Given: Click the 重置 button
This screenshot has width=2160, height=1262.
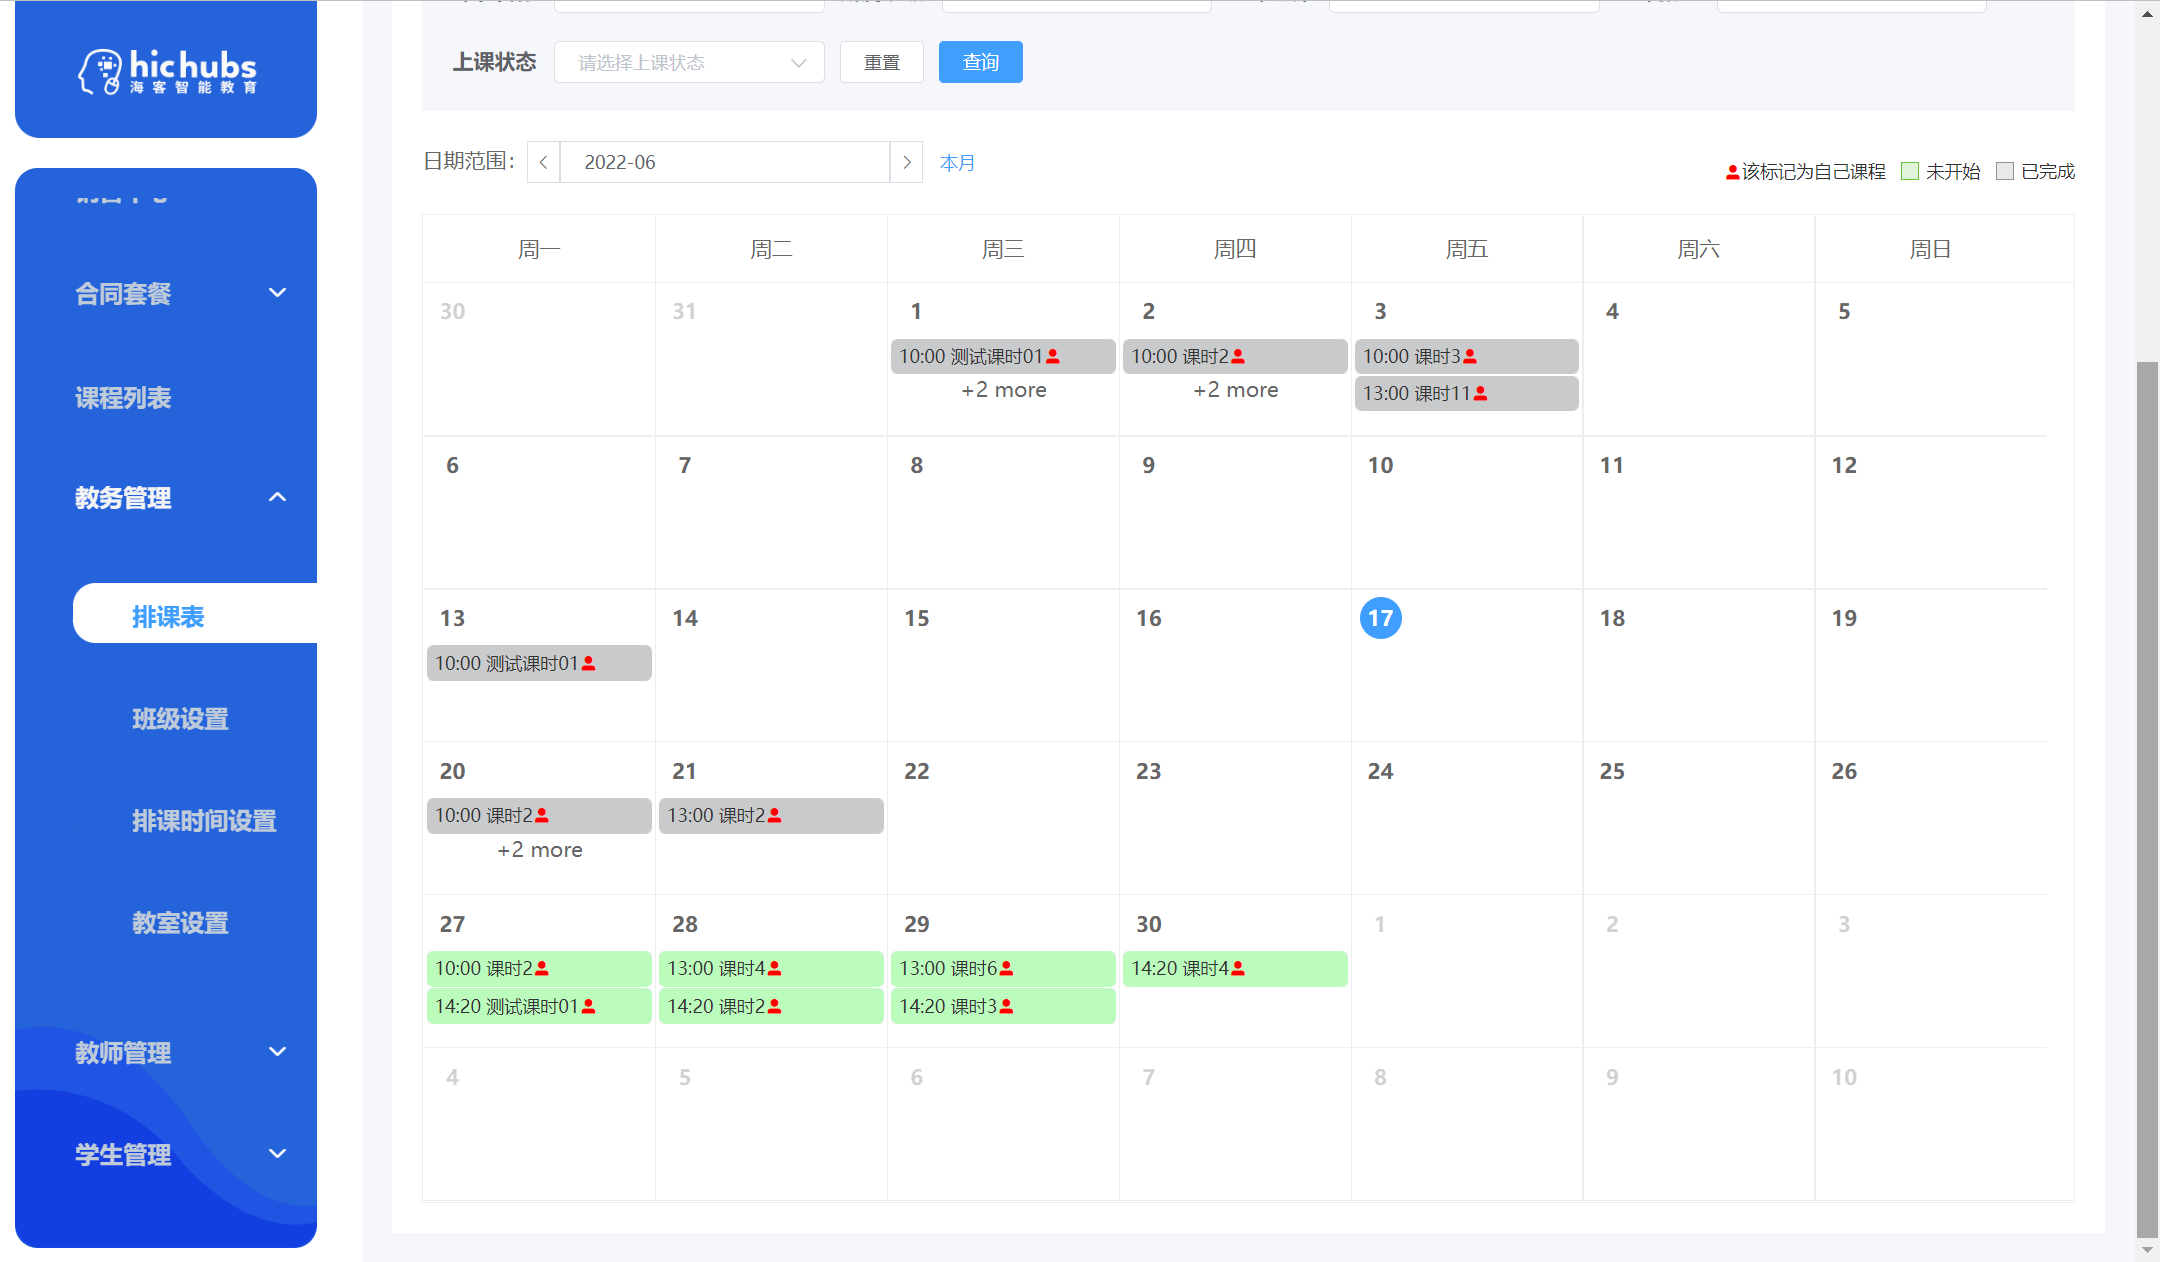Looking at the screenshot, I should click(881, 62).
